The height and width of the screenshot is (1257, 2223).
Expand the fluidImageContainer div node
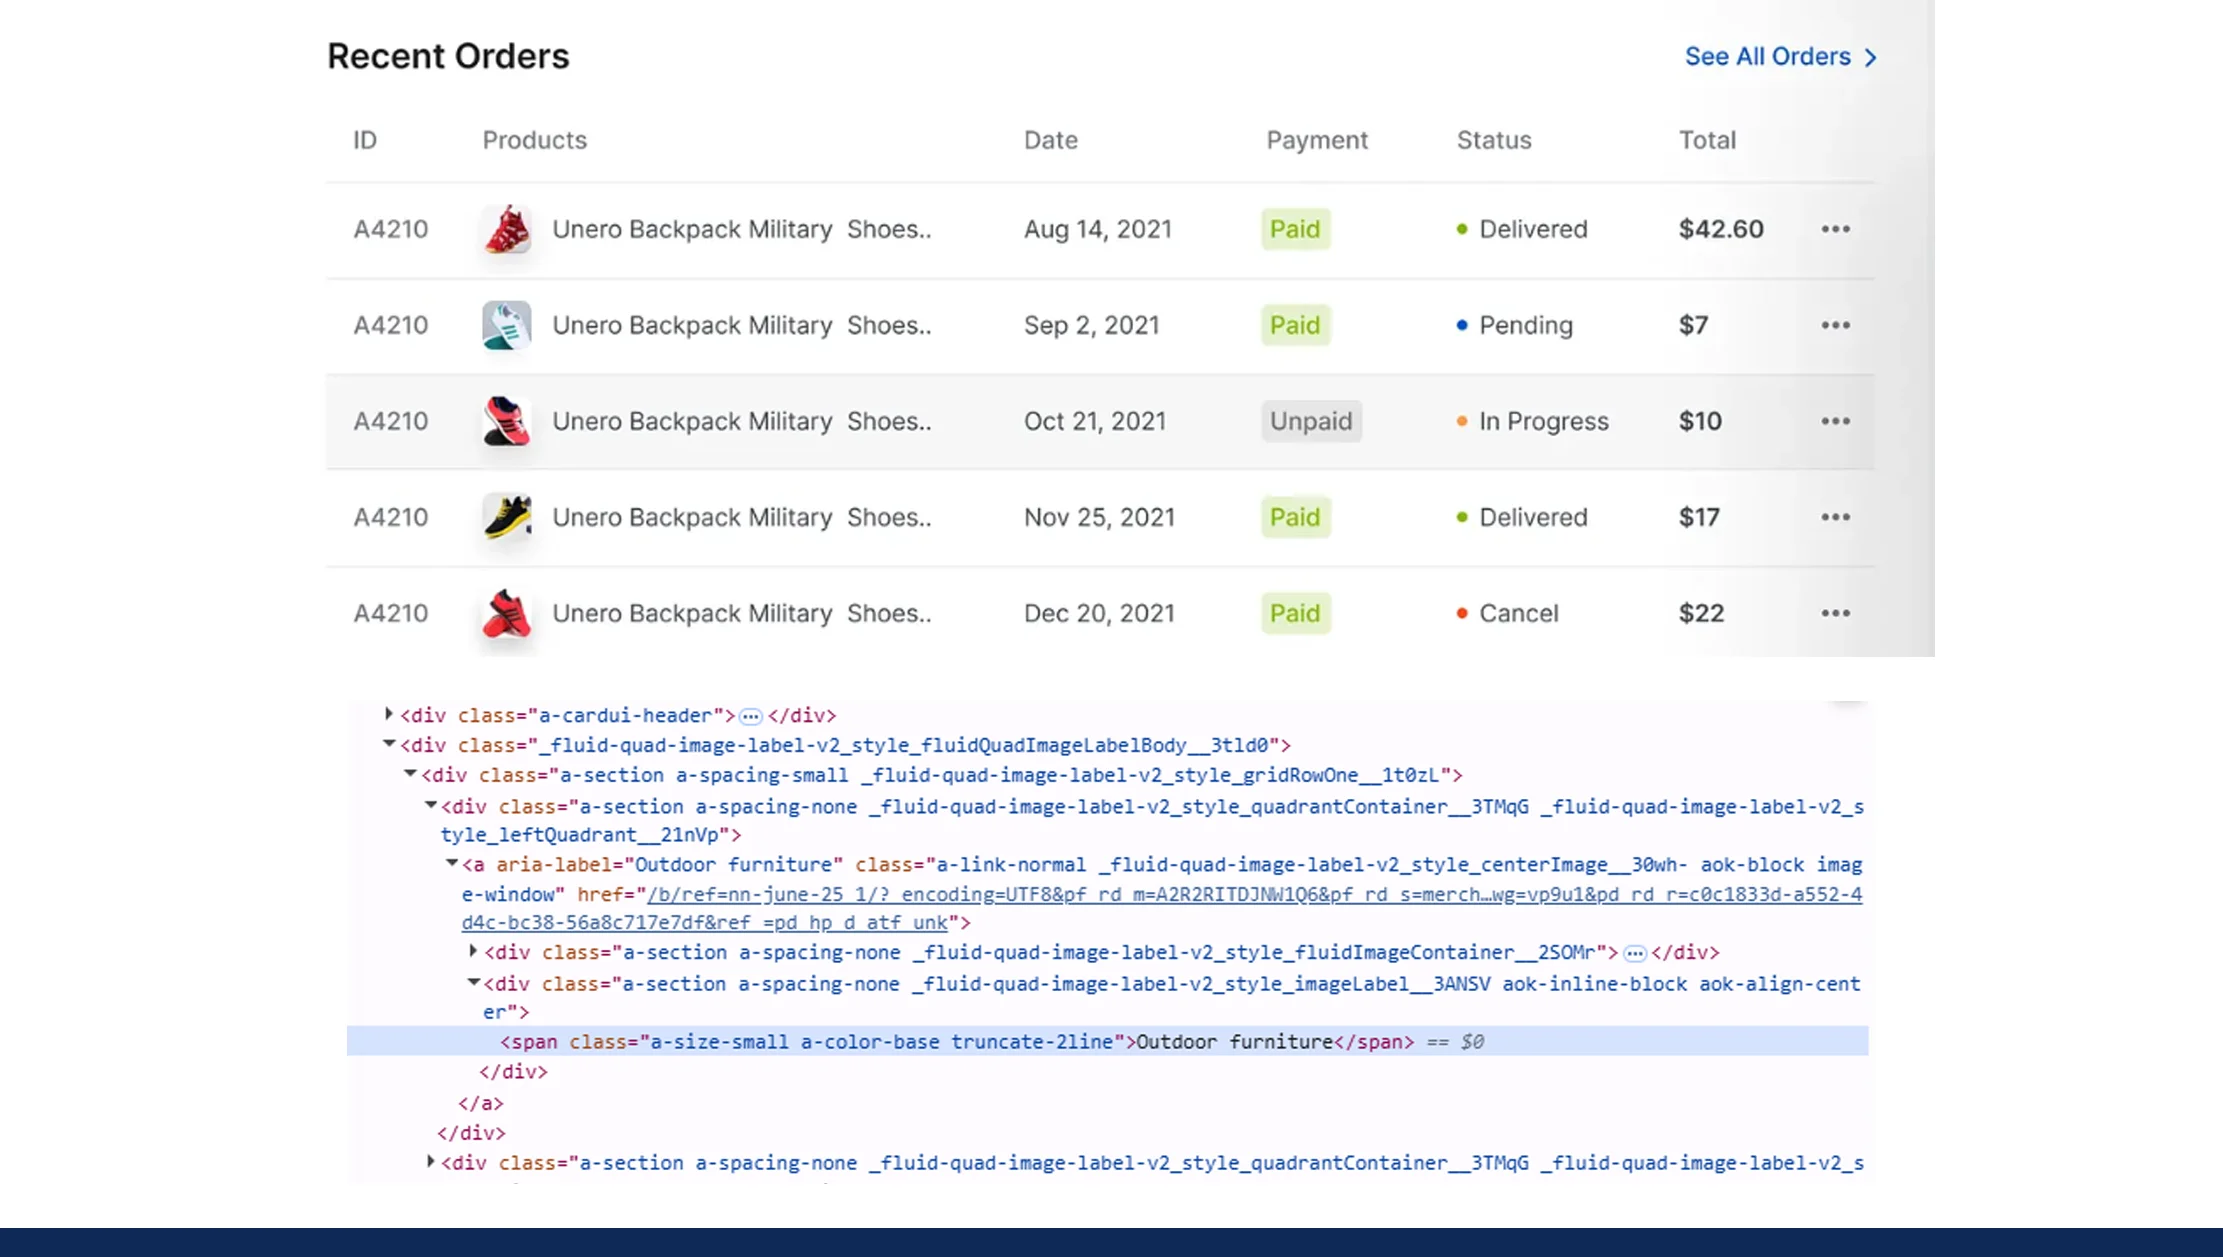473,951
